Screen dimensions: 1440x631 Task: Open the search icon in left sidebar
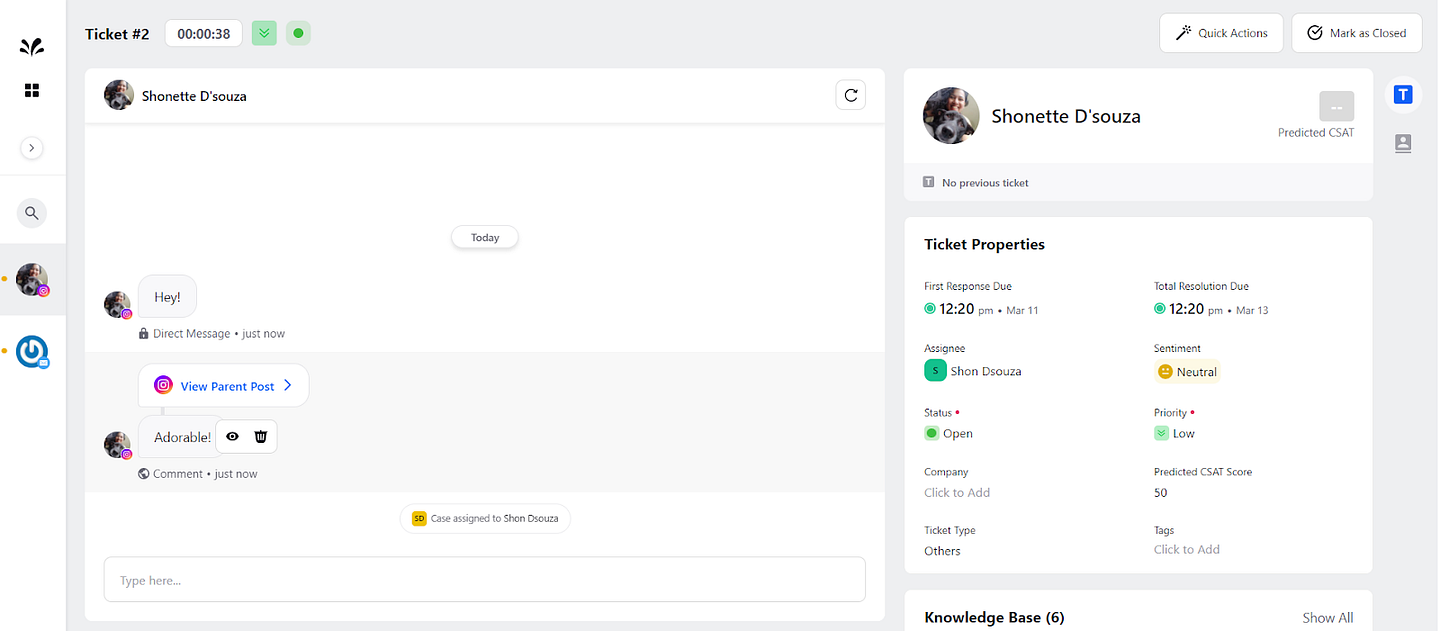click(32, 213)
